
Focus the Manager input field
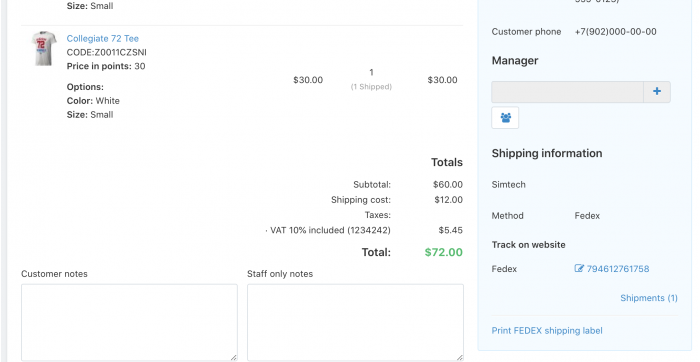coord(567,92)
